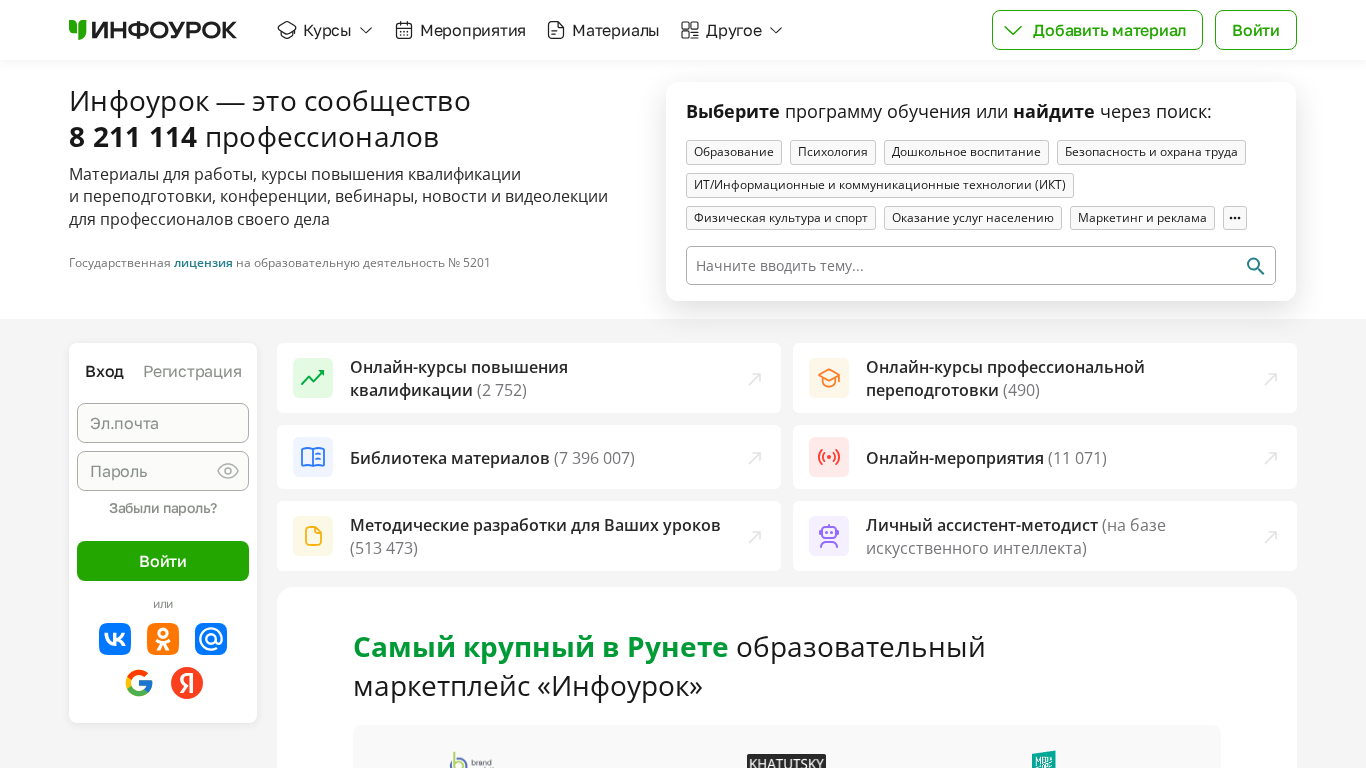The width and height of the screenshot is (1366, 768).
Task: Click the Добавить материал chevron icon
Action: 1013,30
